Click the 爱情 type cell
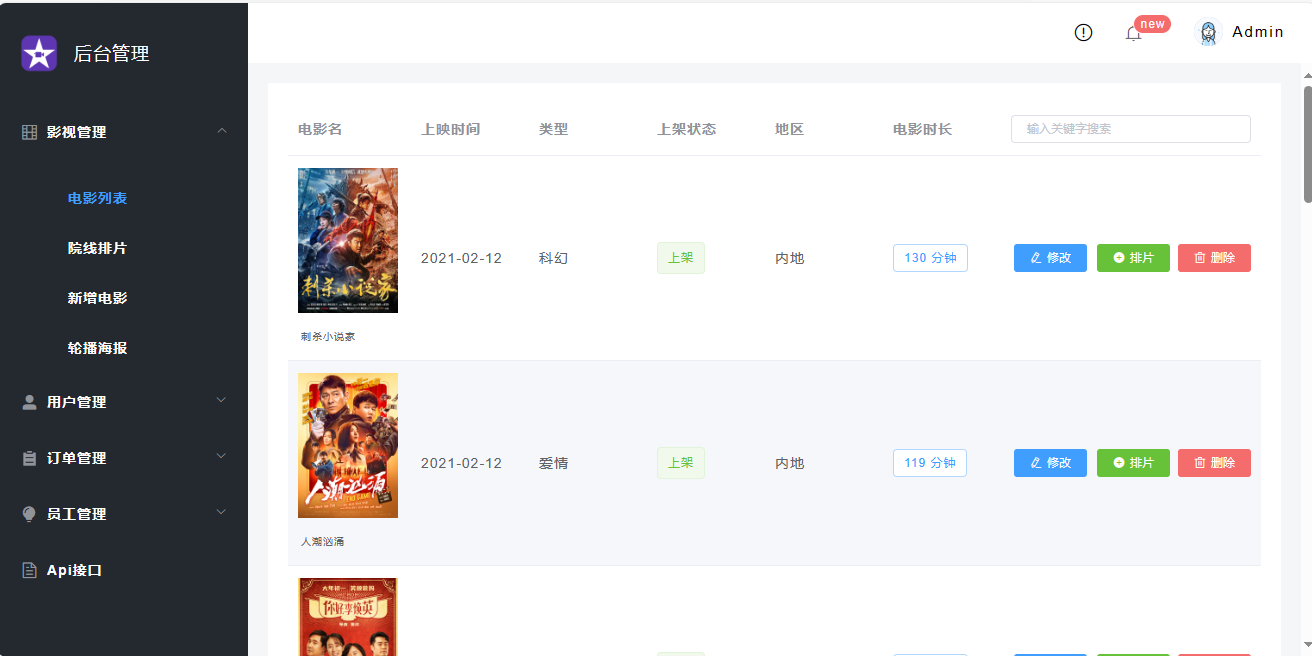This screenshot has width=1312, height=656. (x=553, y=463)
